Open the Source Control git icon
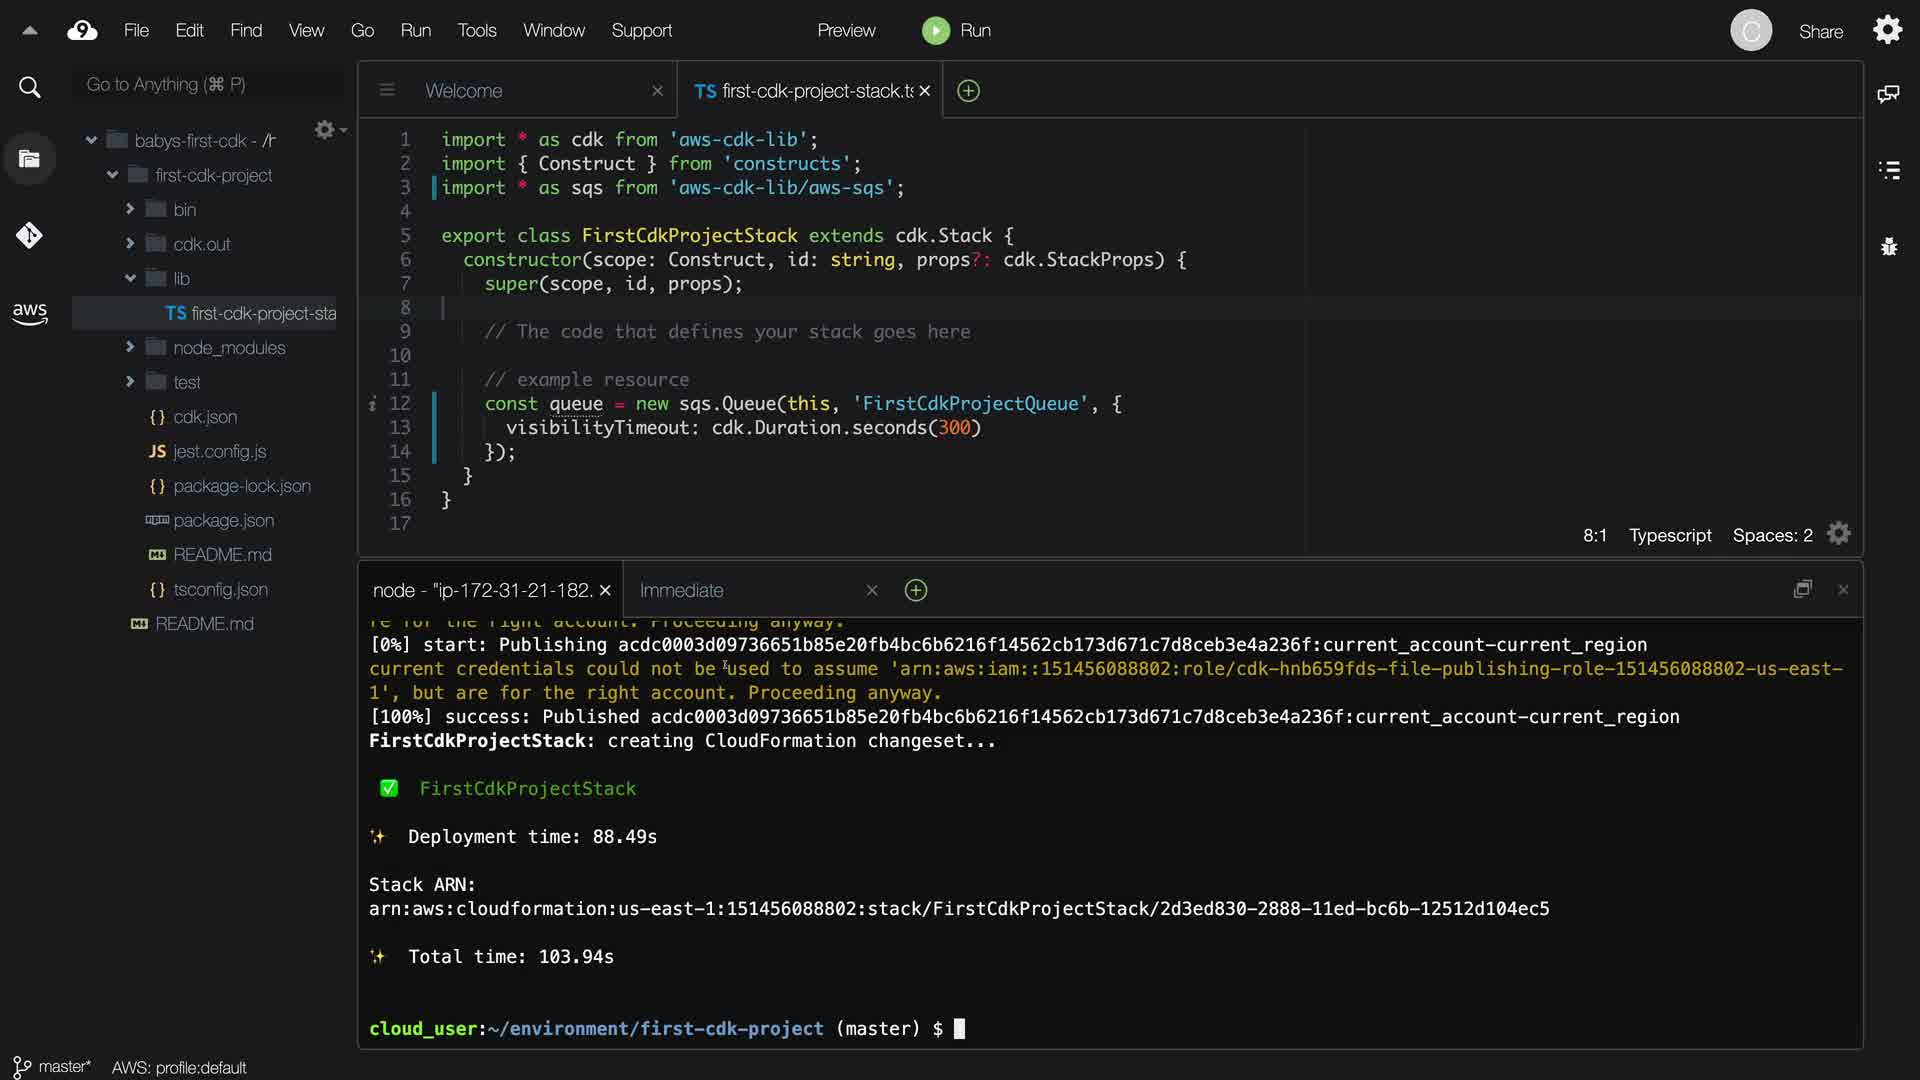The image size is (1920, 1080). tap(29, 235)
